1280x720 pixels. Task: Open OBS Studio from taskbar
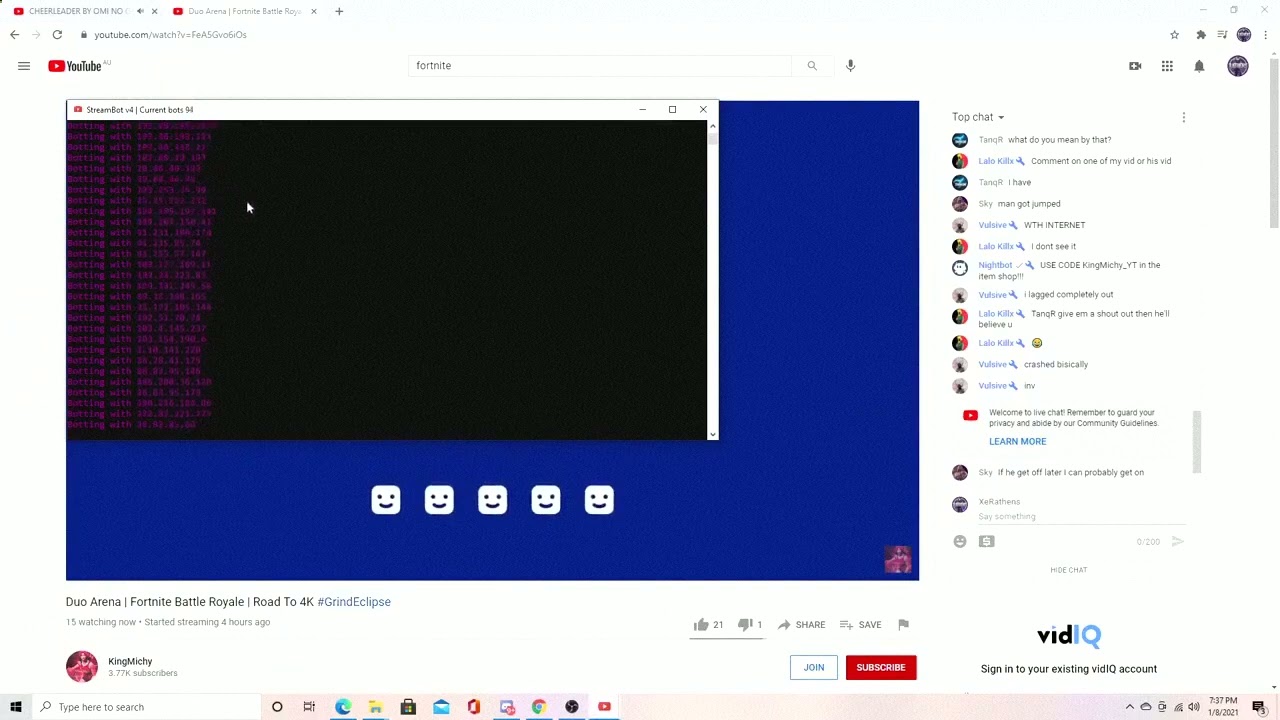[572, 707]
